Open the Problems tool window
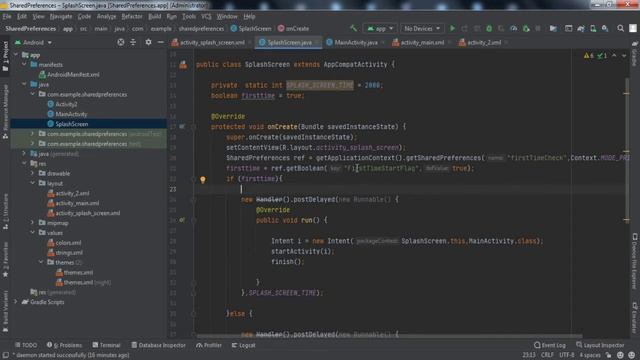 coord(64,345)
